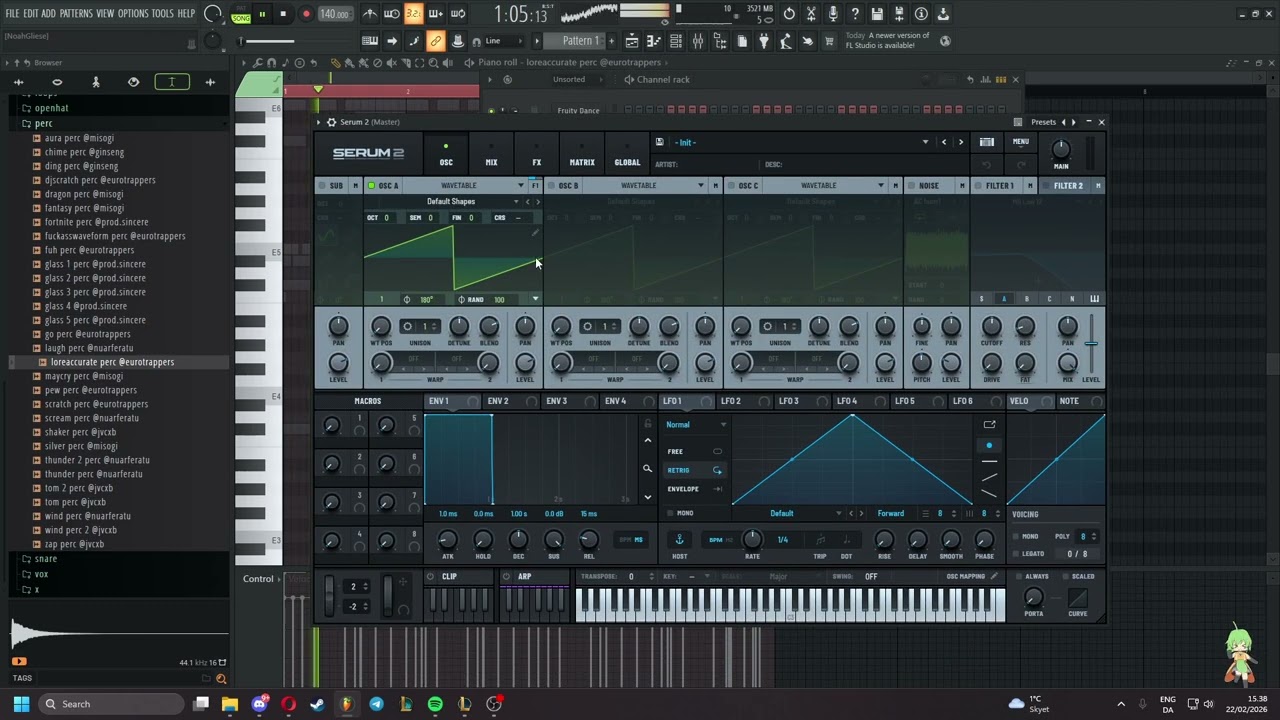Open the MATRIX tab in Serum 2
The height and width of the screenshot is (720, 1280).
[x=582, y=156]
